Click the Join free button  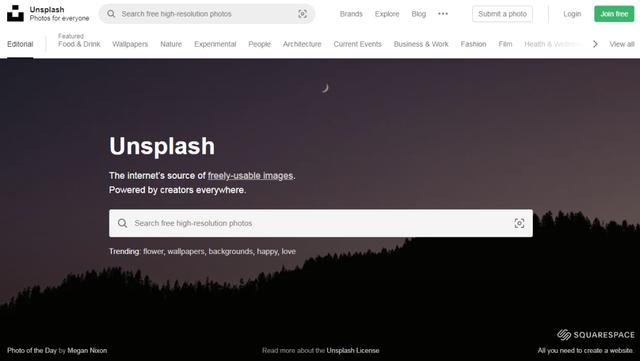pos(614,14)
